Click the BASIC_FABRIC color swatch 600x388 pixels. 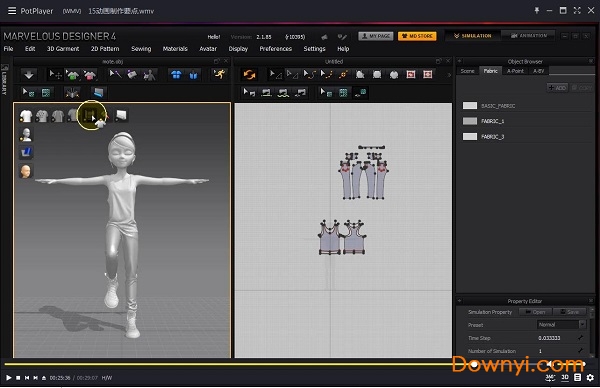470,106
